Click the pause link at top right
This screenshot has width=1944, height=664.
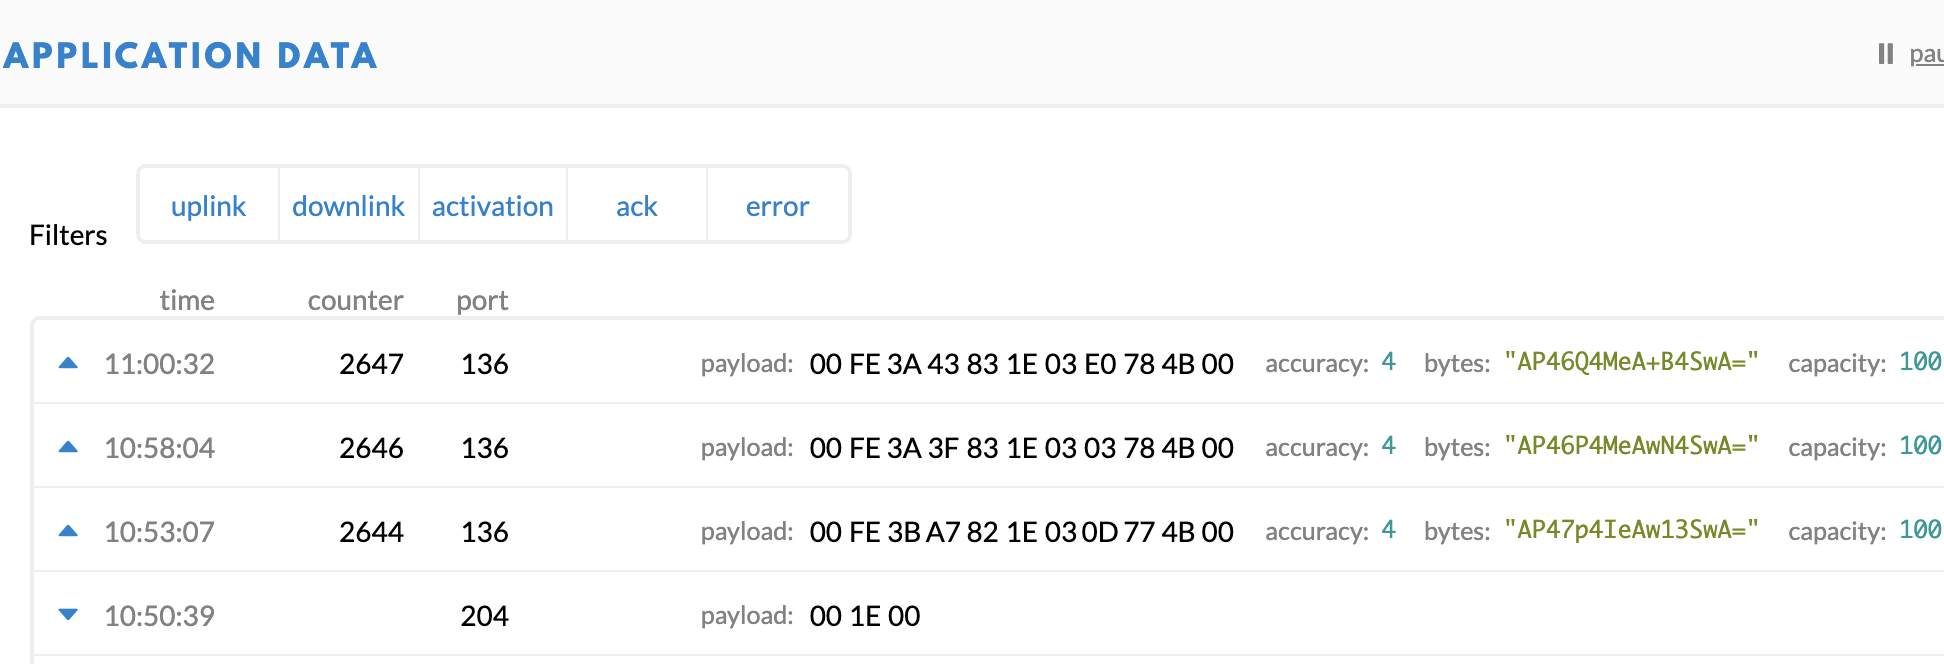tap(1926, 54)
